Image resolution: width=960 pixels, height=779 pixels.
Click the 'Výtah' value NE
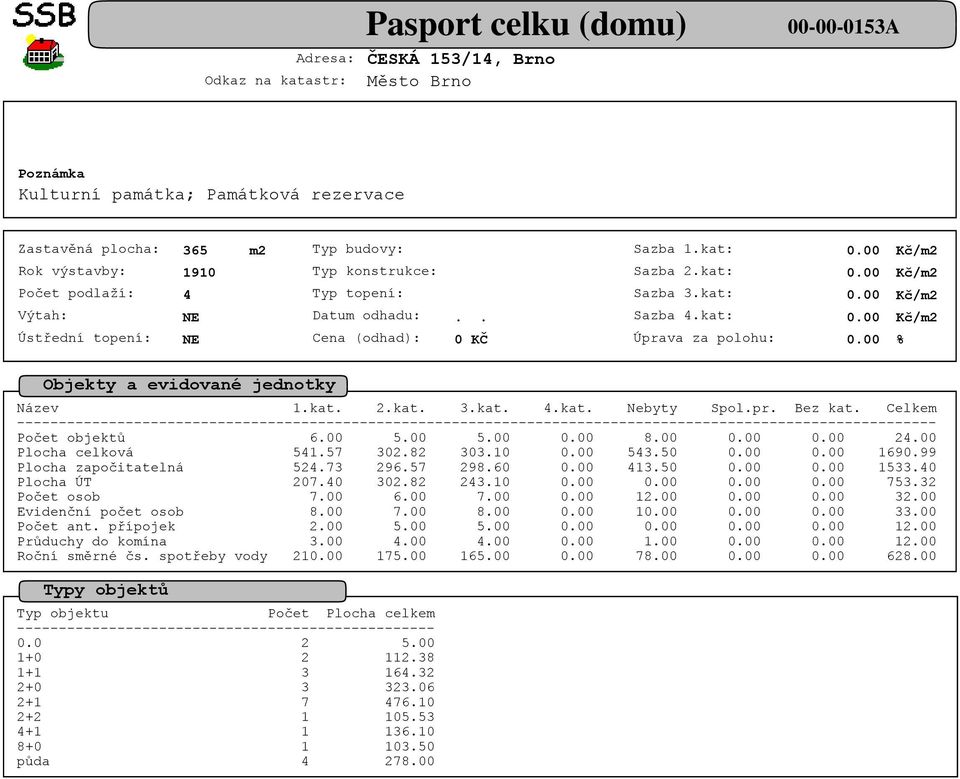pos(190,317)
